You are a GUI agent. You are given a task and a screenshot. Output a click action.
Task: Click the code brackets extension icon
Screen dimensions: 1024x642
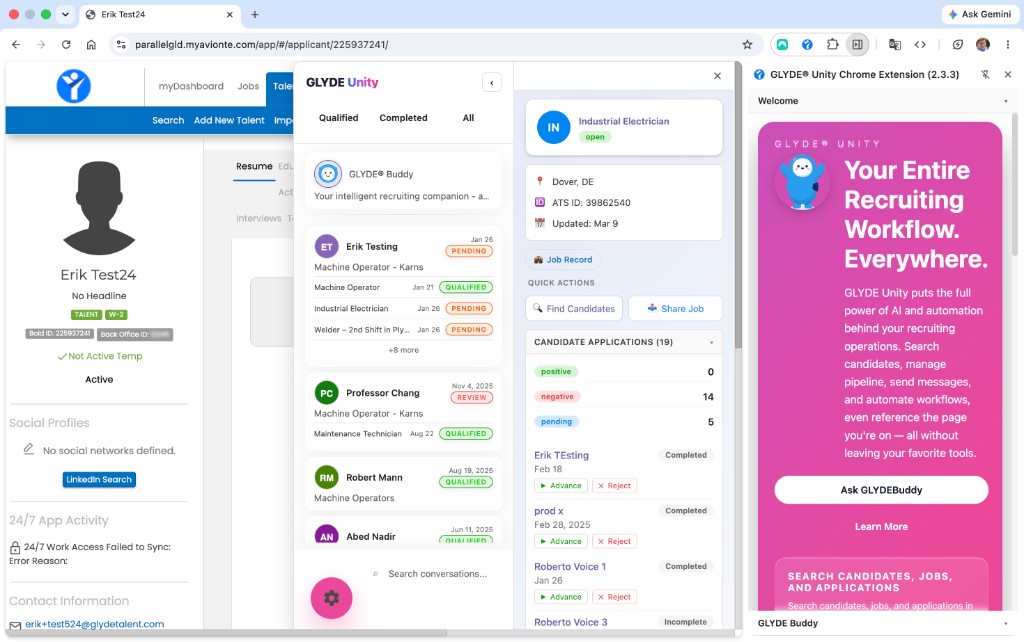click(920, 44)
